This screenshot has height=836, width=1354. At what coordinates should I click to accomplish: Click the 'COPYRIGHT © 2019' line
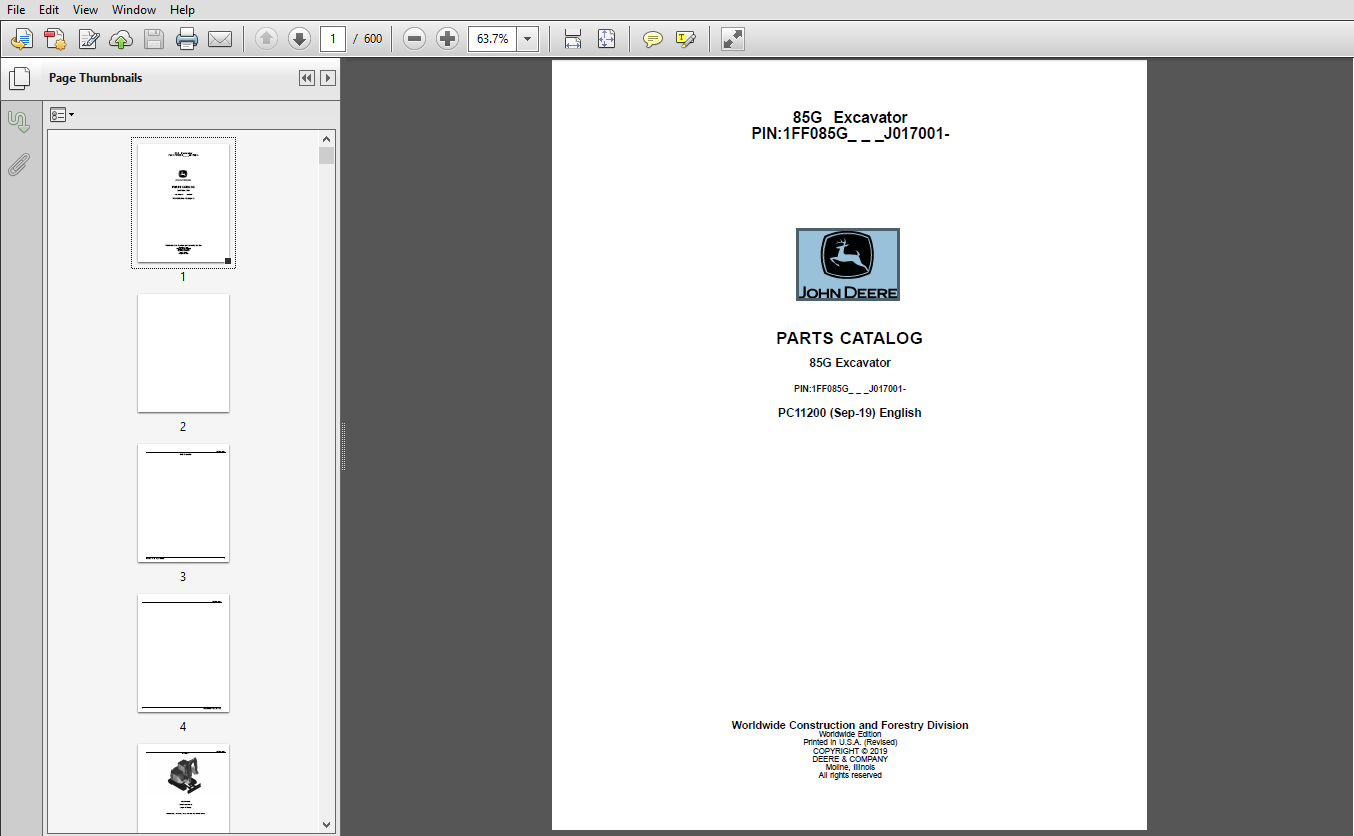(850, 751)
